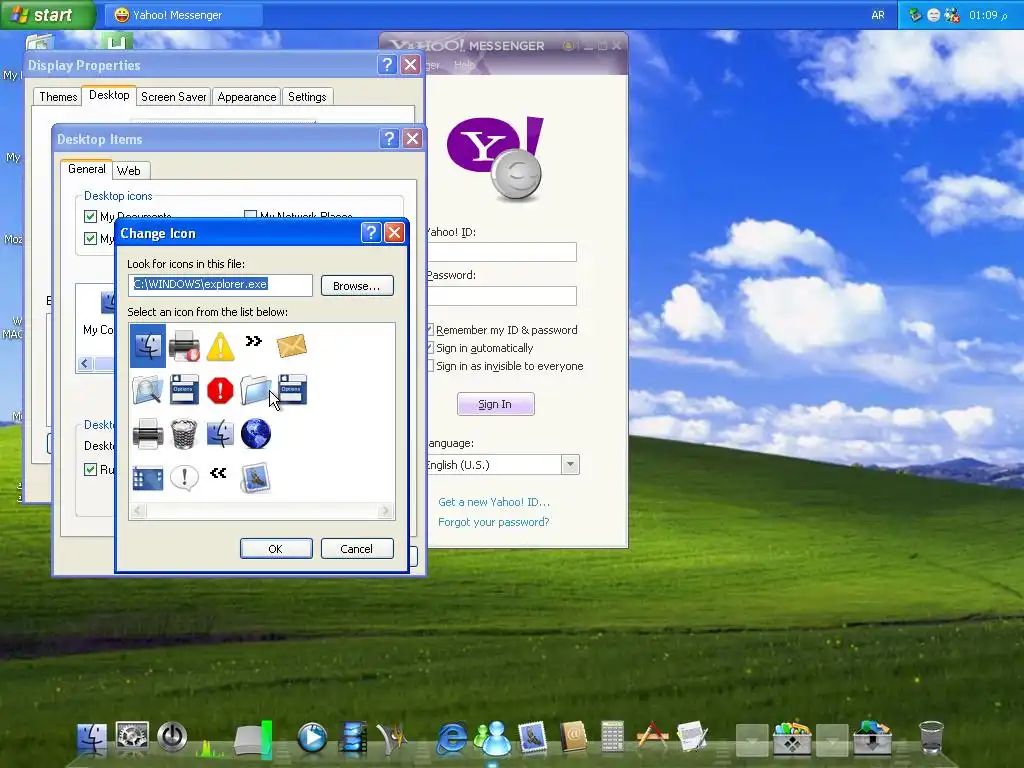Select the General tab in Desktop Items

(x=86, y=168)
